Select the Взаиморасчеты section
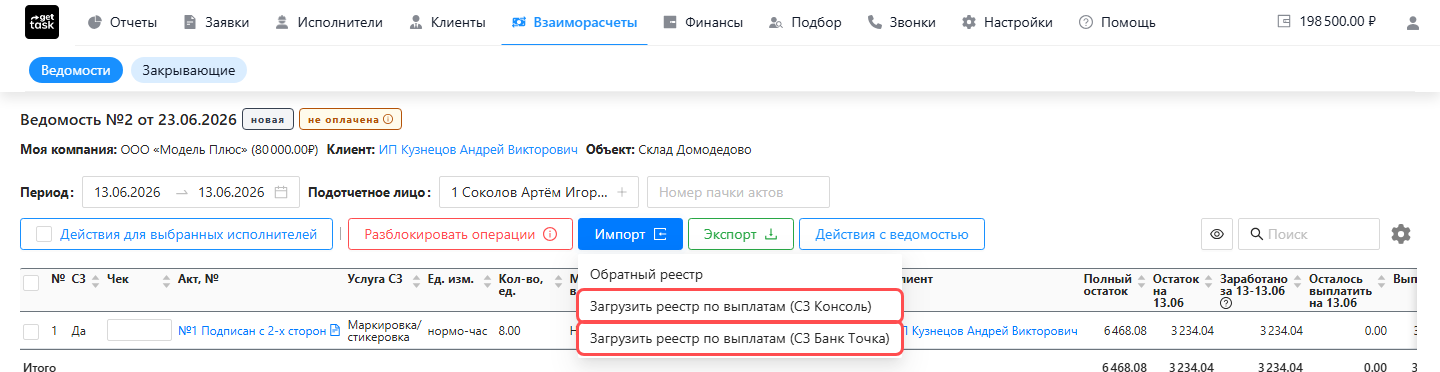The image size is (1440, 372). pyautogui.click(x=574, y=22)
